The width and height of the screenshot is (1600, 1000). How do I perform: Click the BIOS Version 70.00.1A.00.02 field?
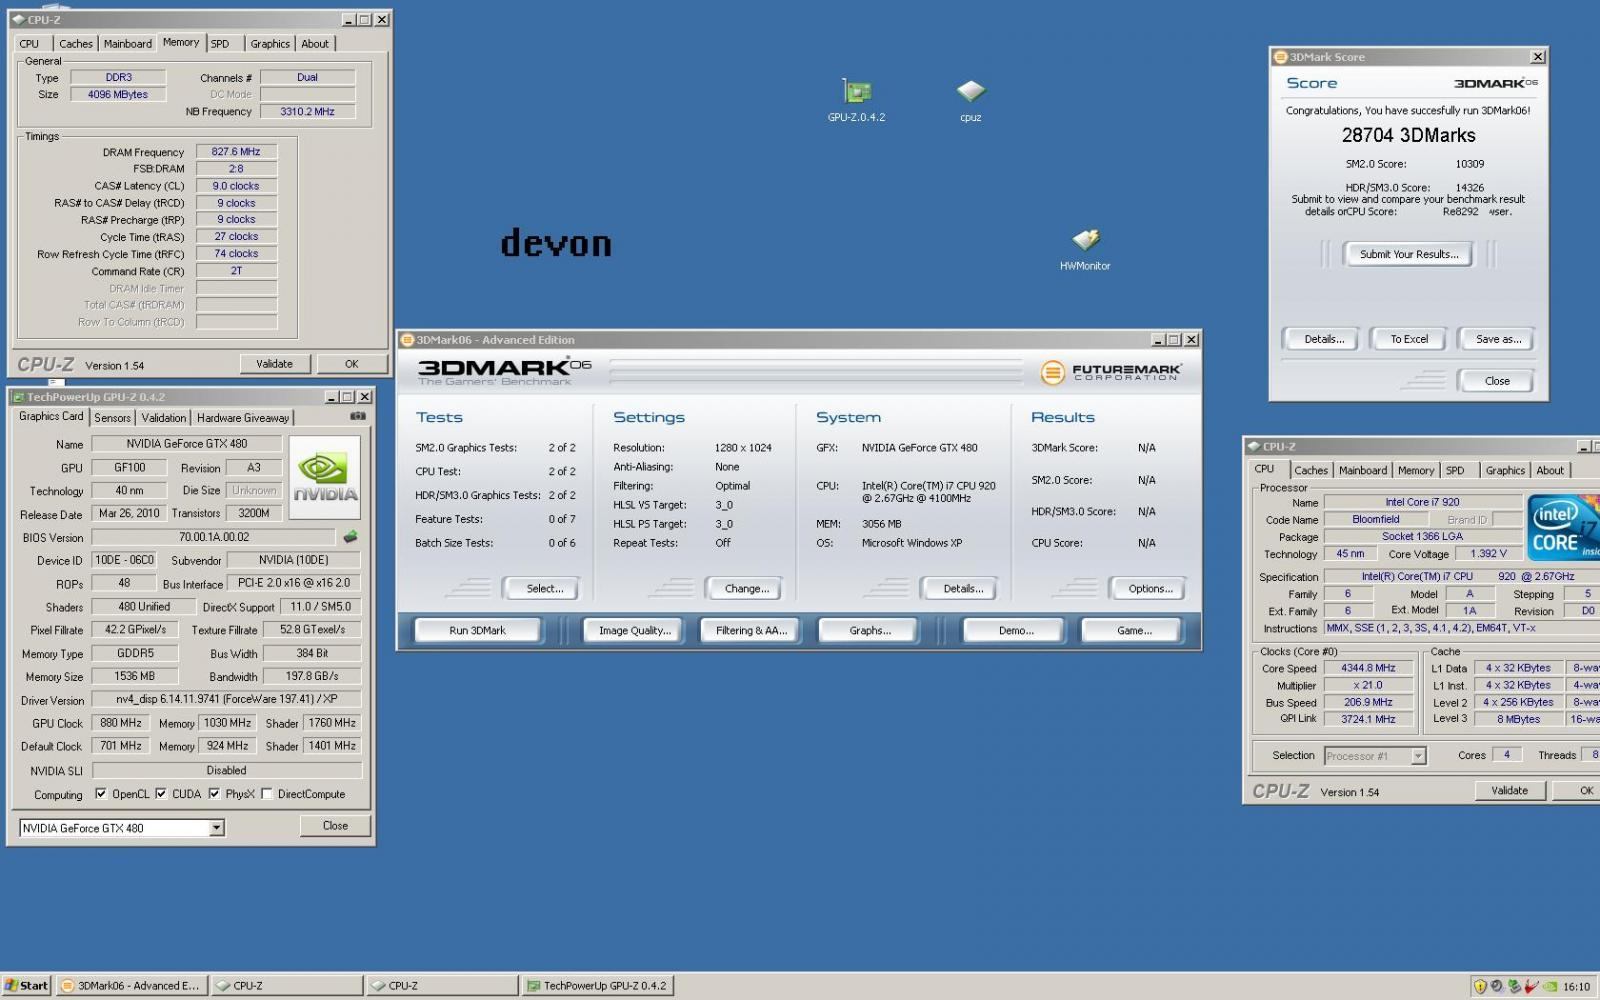(x=214, y=538)
